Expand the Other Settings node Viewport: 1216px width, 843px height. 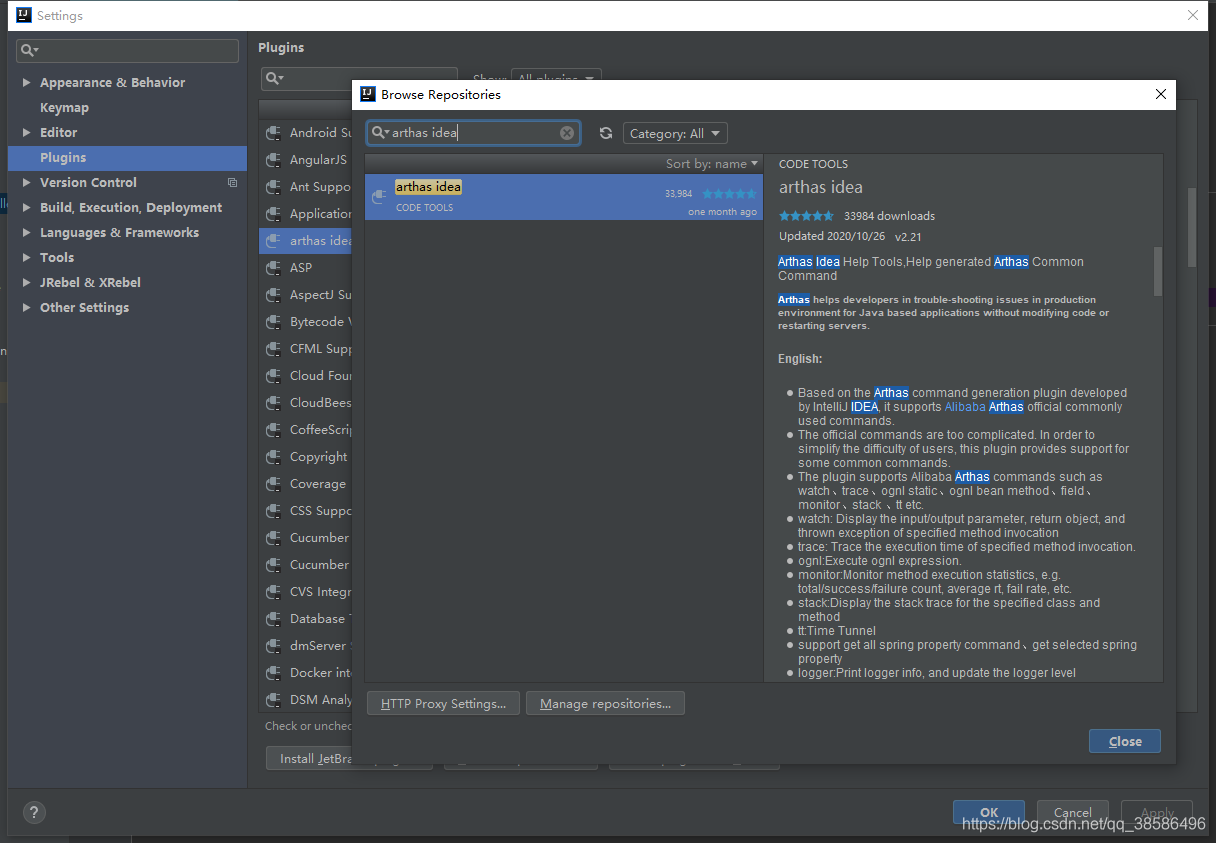[x=26, y=308]
